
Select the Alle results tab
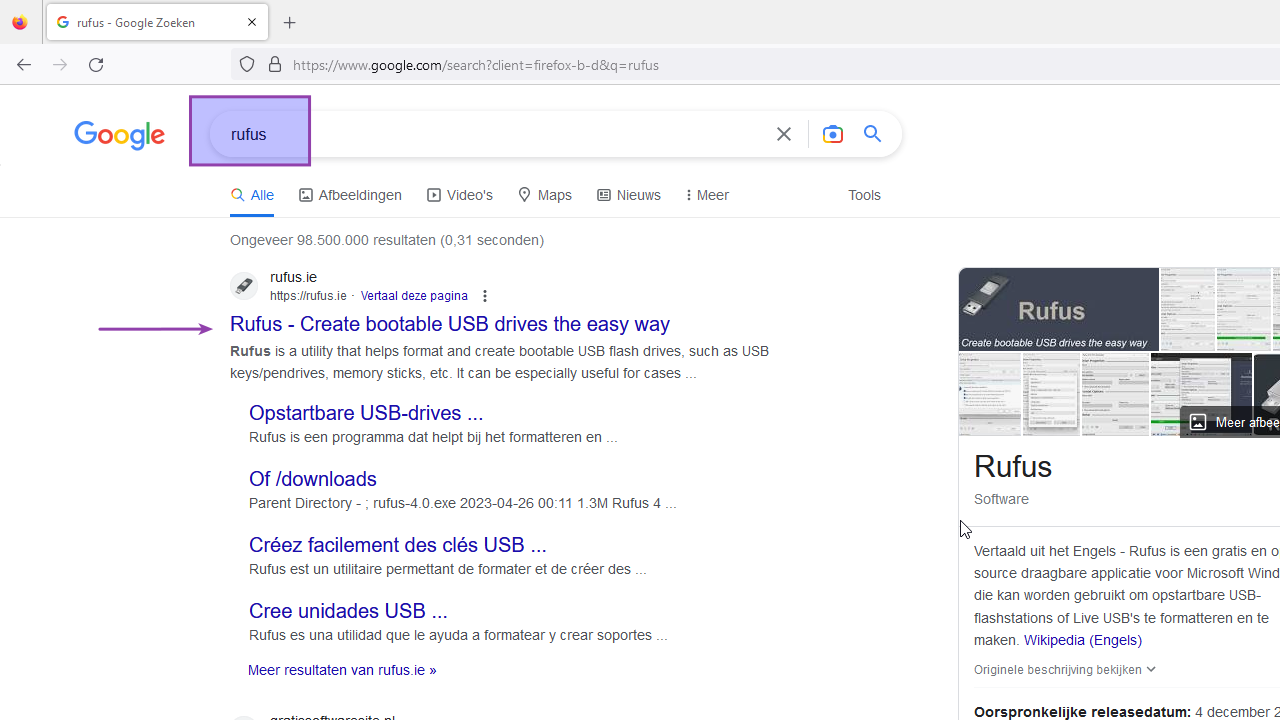(x=252, y=195)
